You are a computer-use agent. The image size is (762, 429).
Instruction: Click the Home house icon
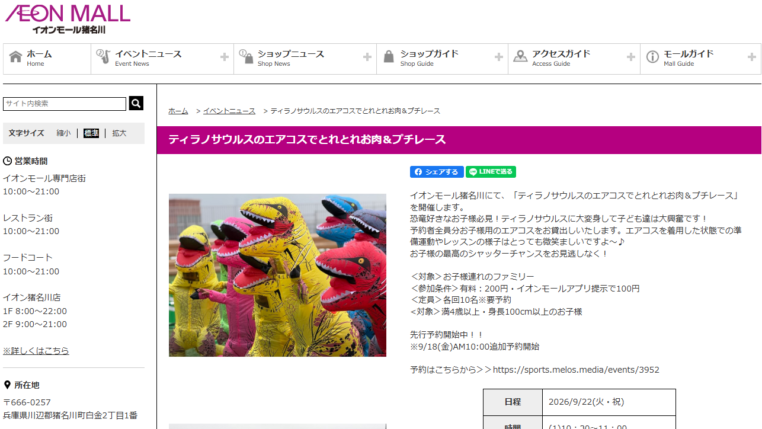point(16,57)
